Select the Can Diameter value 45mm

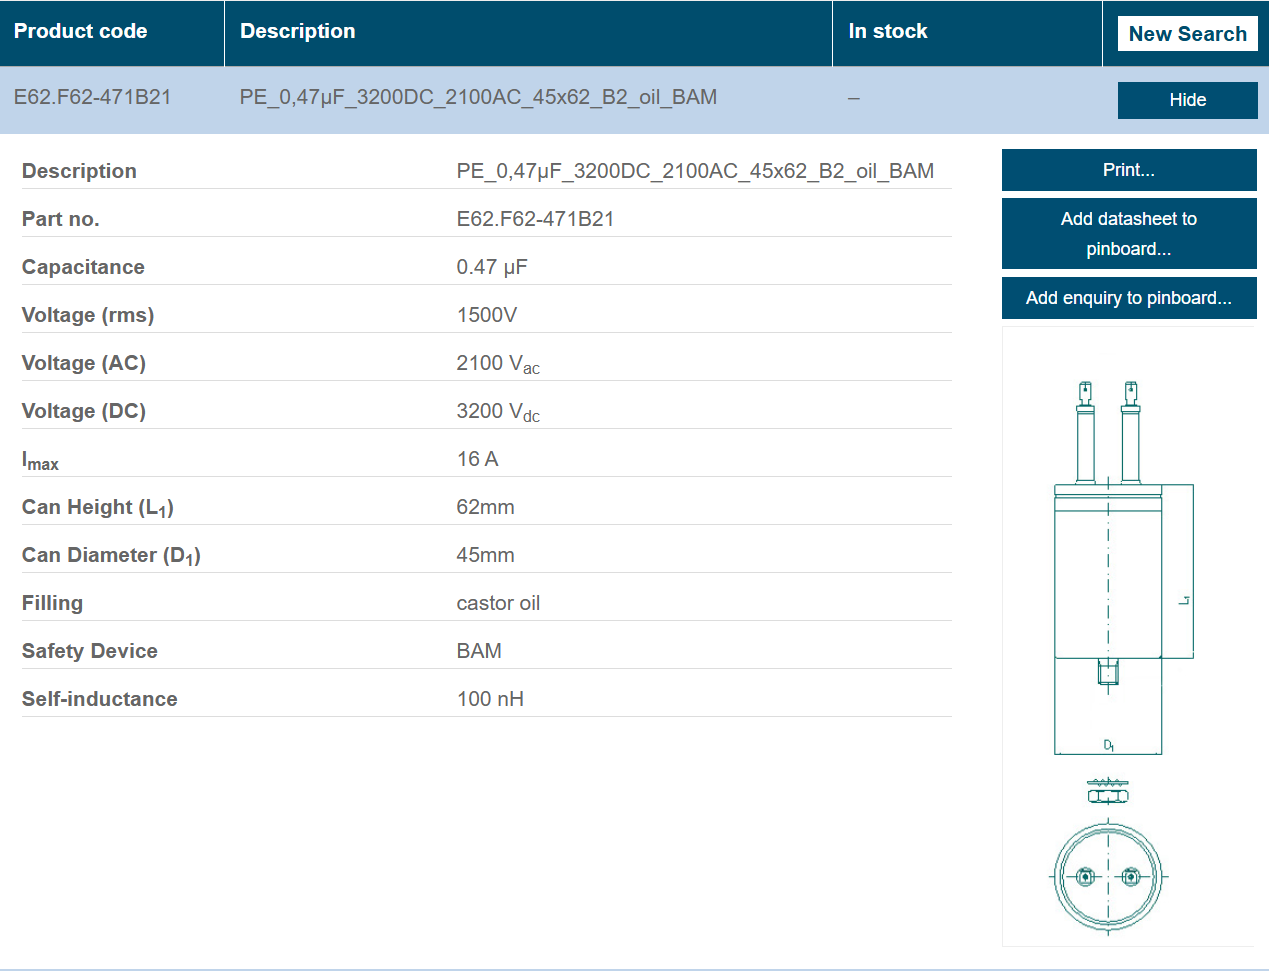point(485,554)
